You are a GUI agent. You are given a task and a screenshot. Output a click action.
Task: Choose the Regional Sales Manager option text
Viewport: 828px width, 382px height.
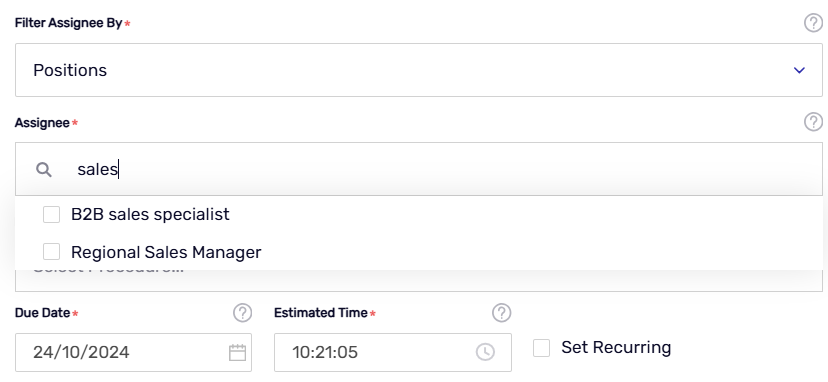tap(166, 253)
